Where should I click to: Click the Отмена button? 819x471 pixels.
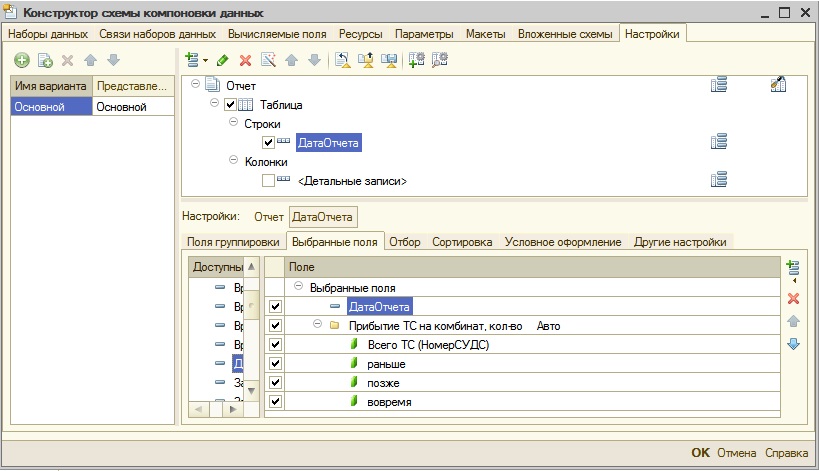(x=736, y=453)
